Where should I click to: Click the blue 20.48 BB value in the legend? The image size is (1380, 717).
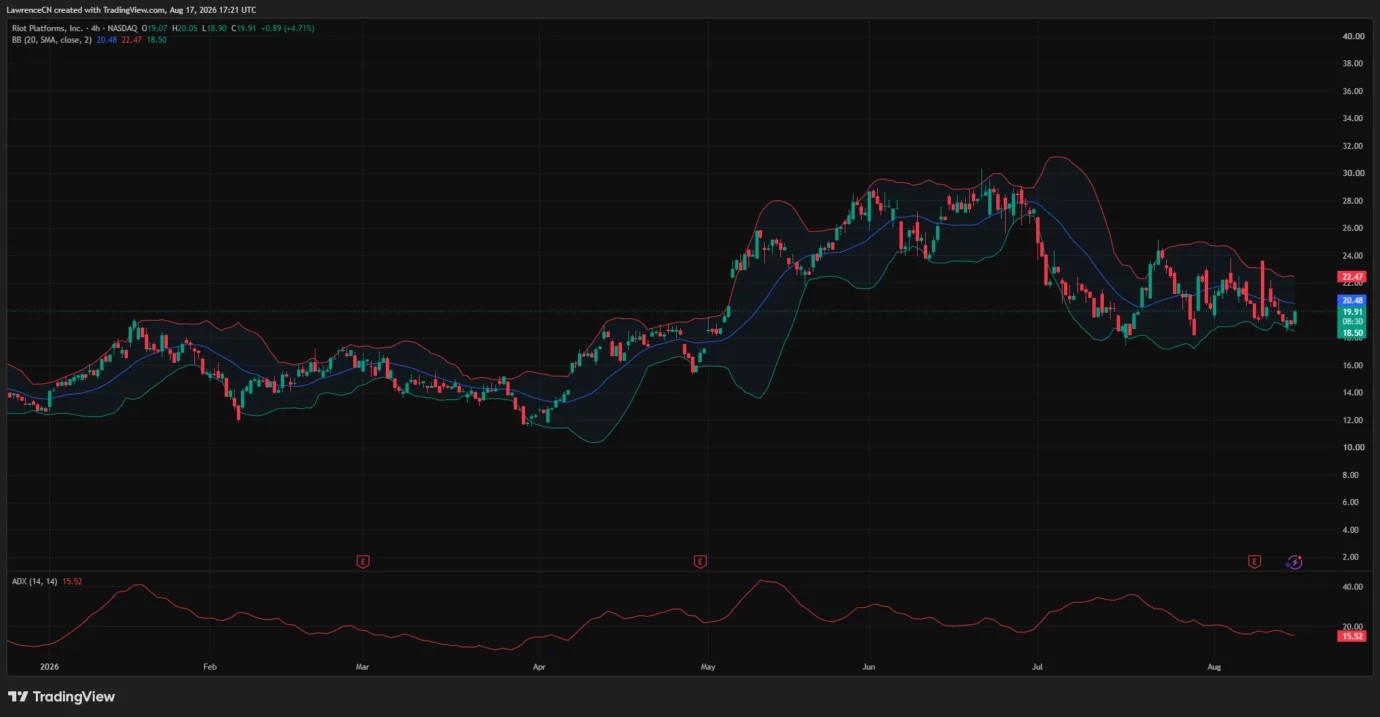(x=106, y=38)
